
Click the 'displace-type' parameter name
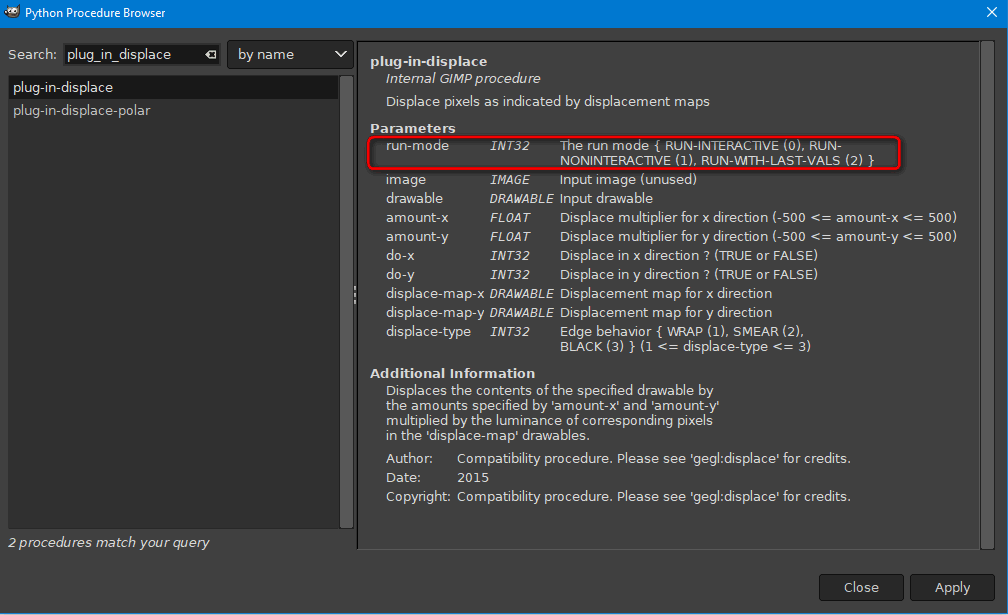[428, 332]
